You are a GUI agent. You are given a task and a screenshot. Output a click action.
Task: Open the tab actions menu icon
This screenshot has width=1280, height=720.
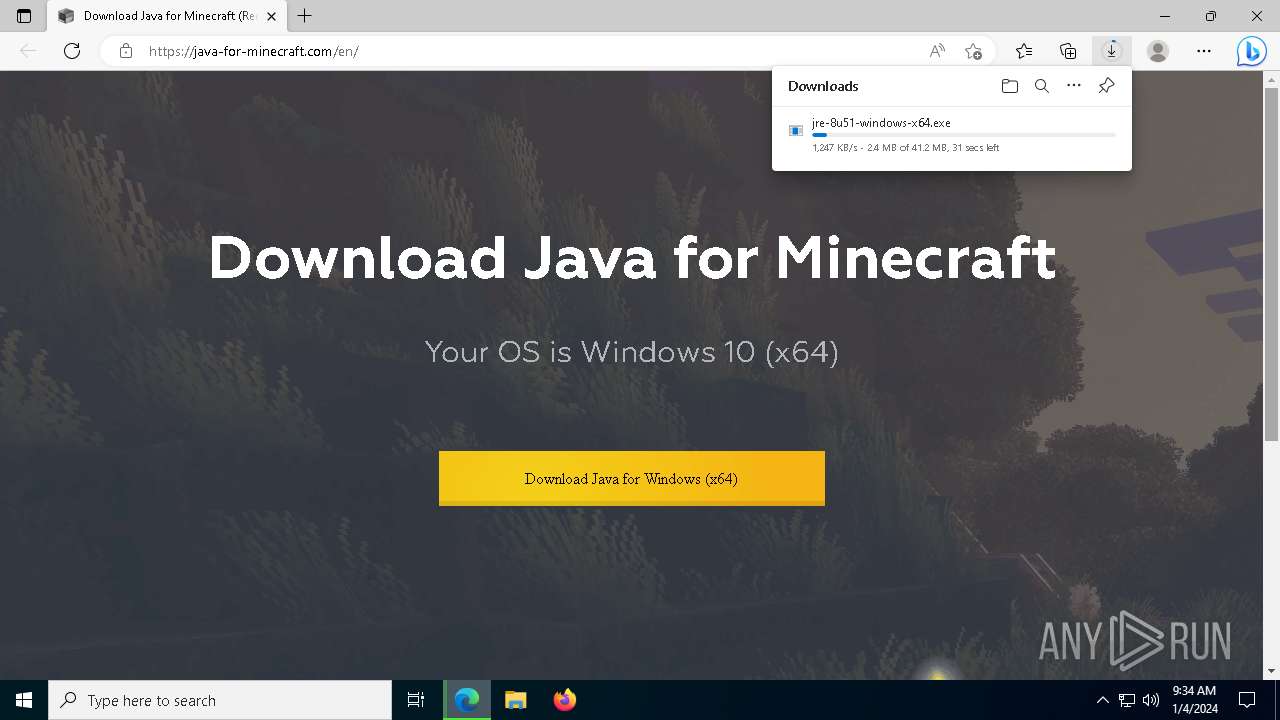click(24, 16)
